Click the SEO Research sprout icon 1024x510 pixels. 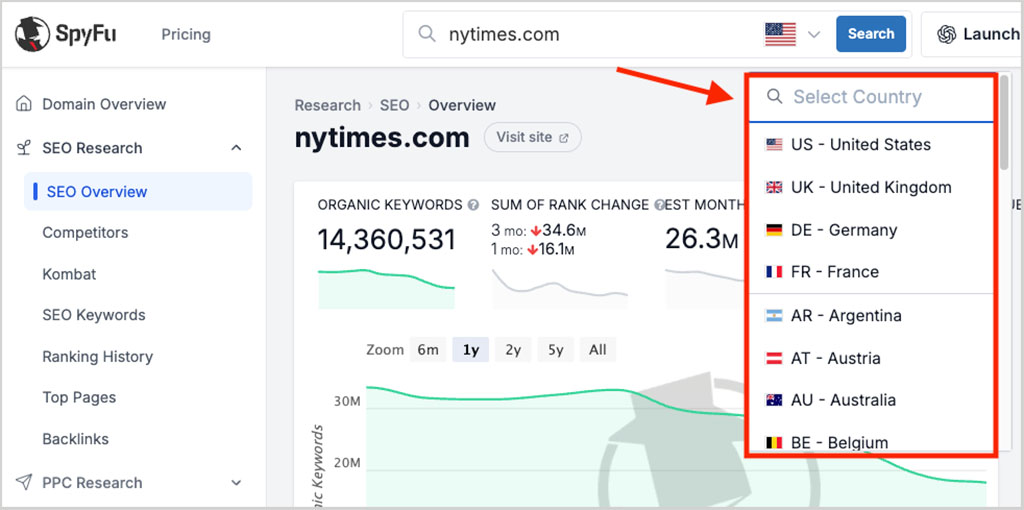pos(24,148)
